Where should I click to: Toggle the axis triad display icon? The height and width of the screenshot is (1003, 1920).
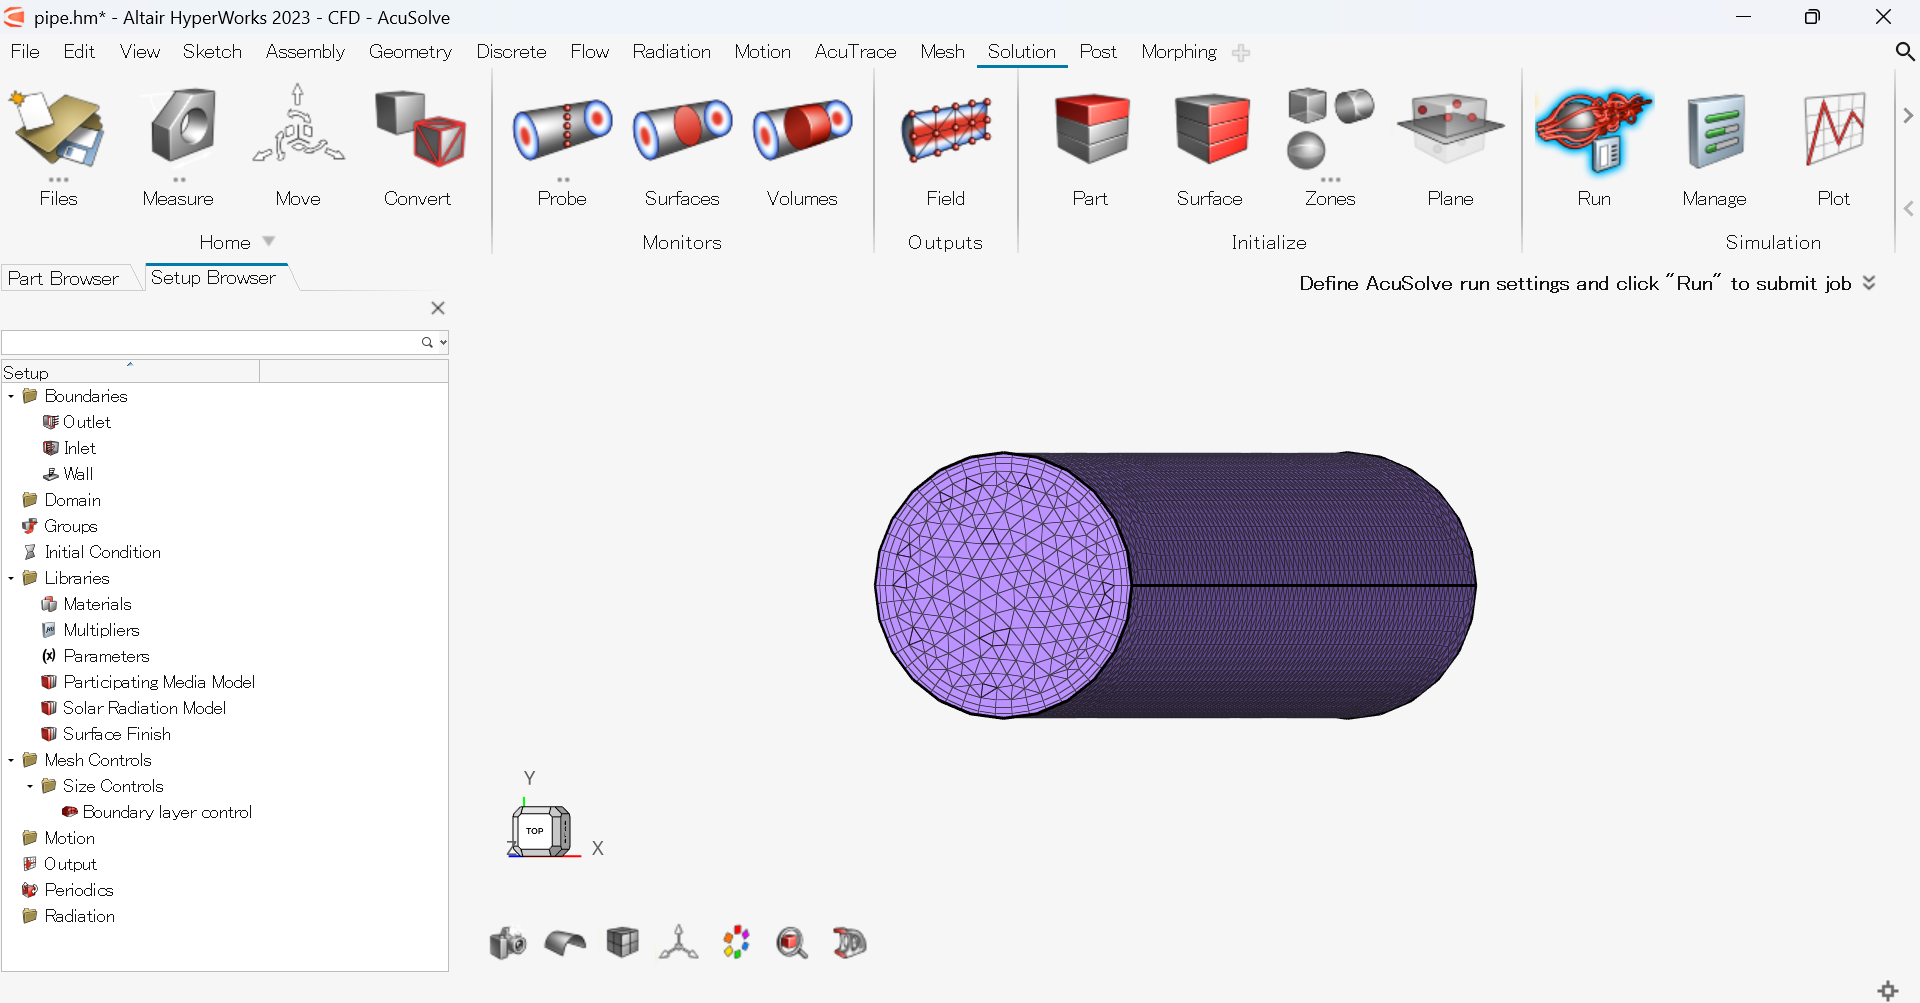coord(679,942)
